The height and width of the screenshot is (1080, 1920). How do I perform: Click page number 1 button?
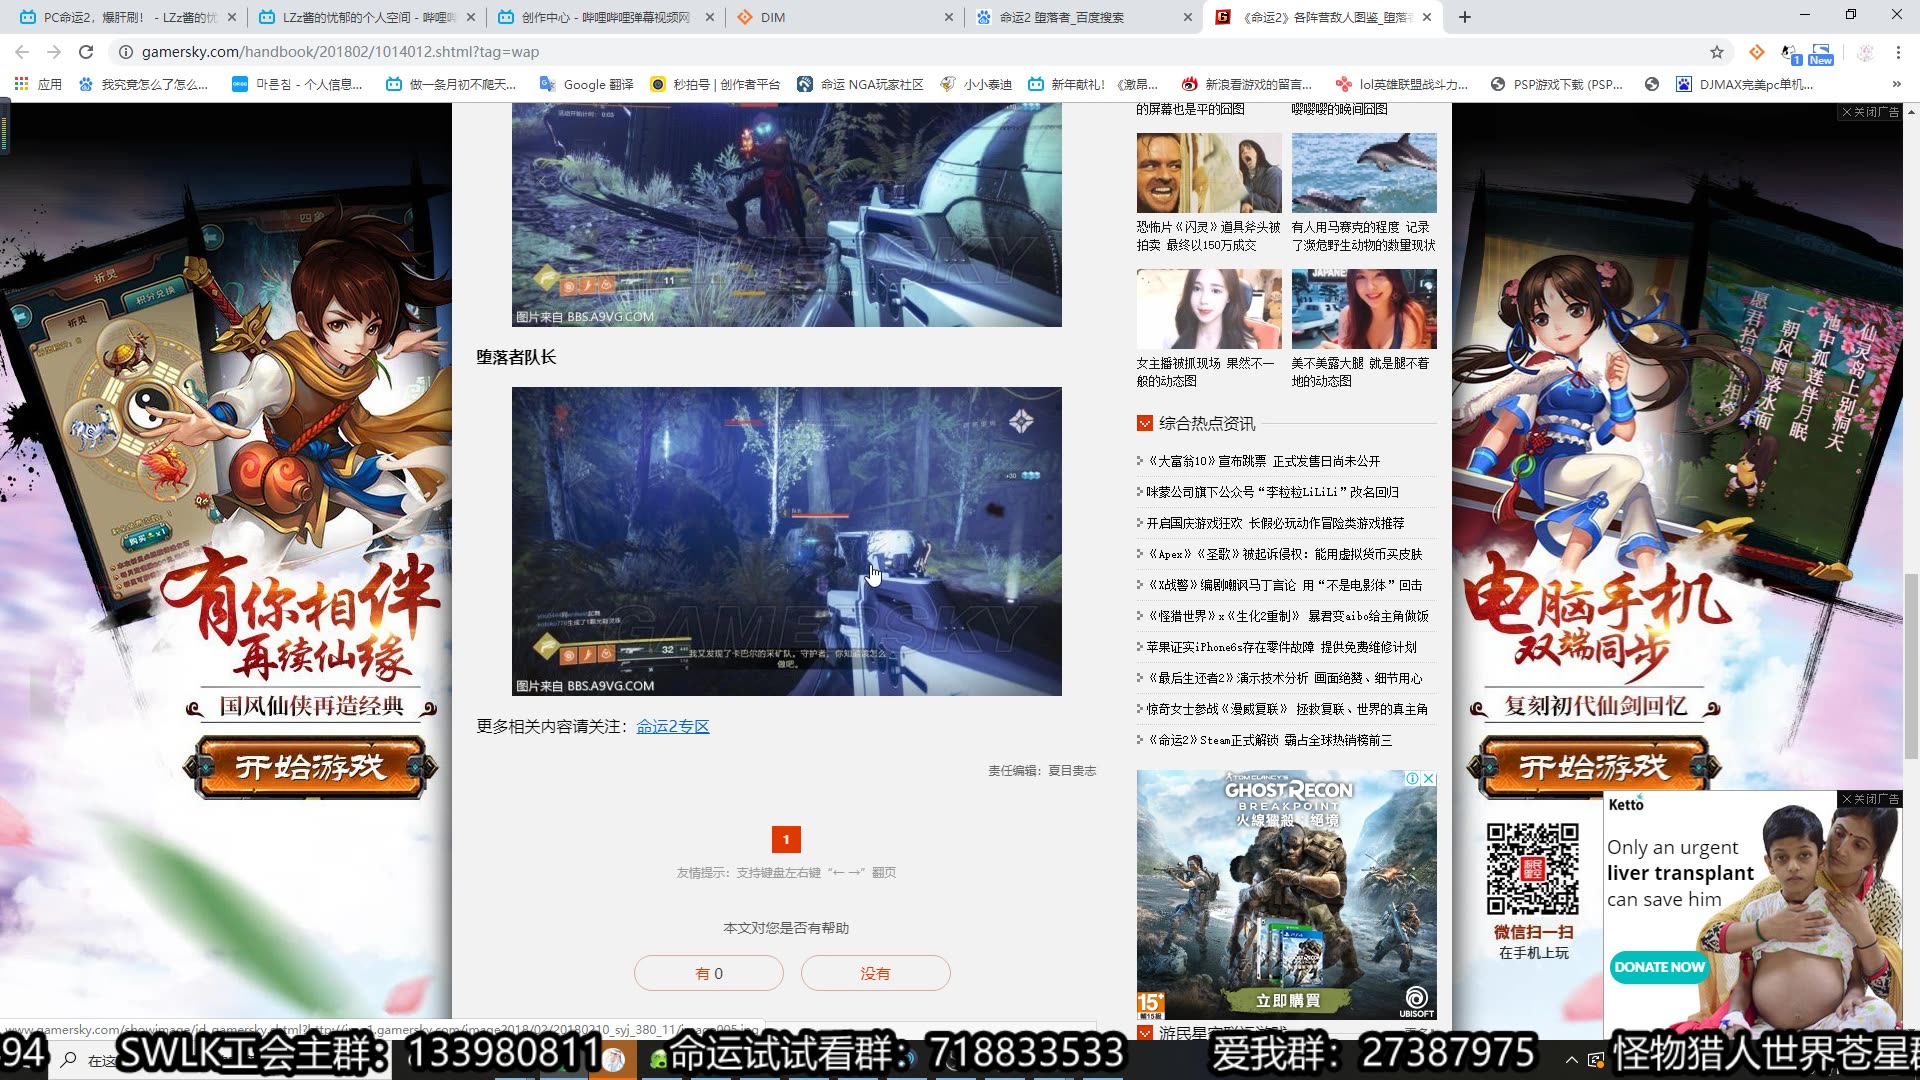pyautogui.click(x=786, y=840)
